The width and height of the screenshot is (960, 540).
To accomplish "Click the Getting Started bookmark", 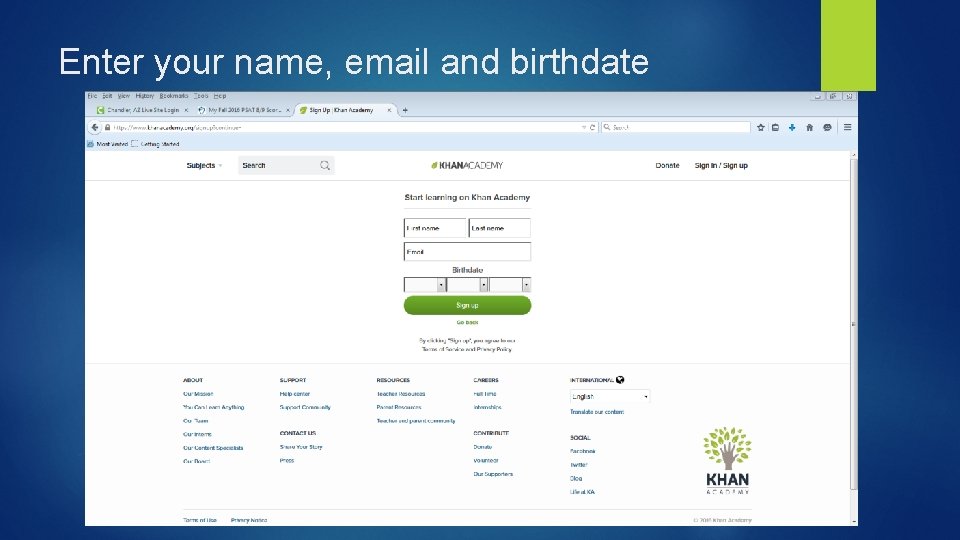I will (156, 144).
